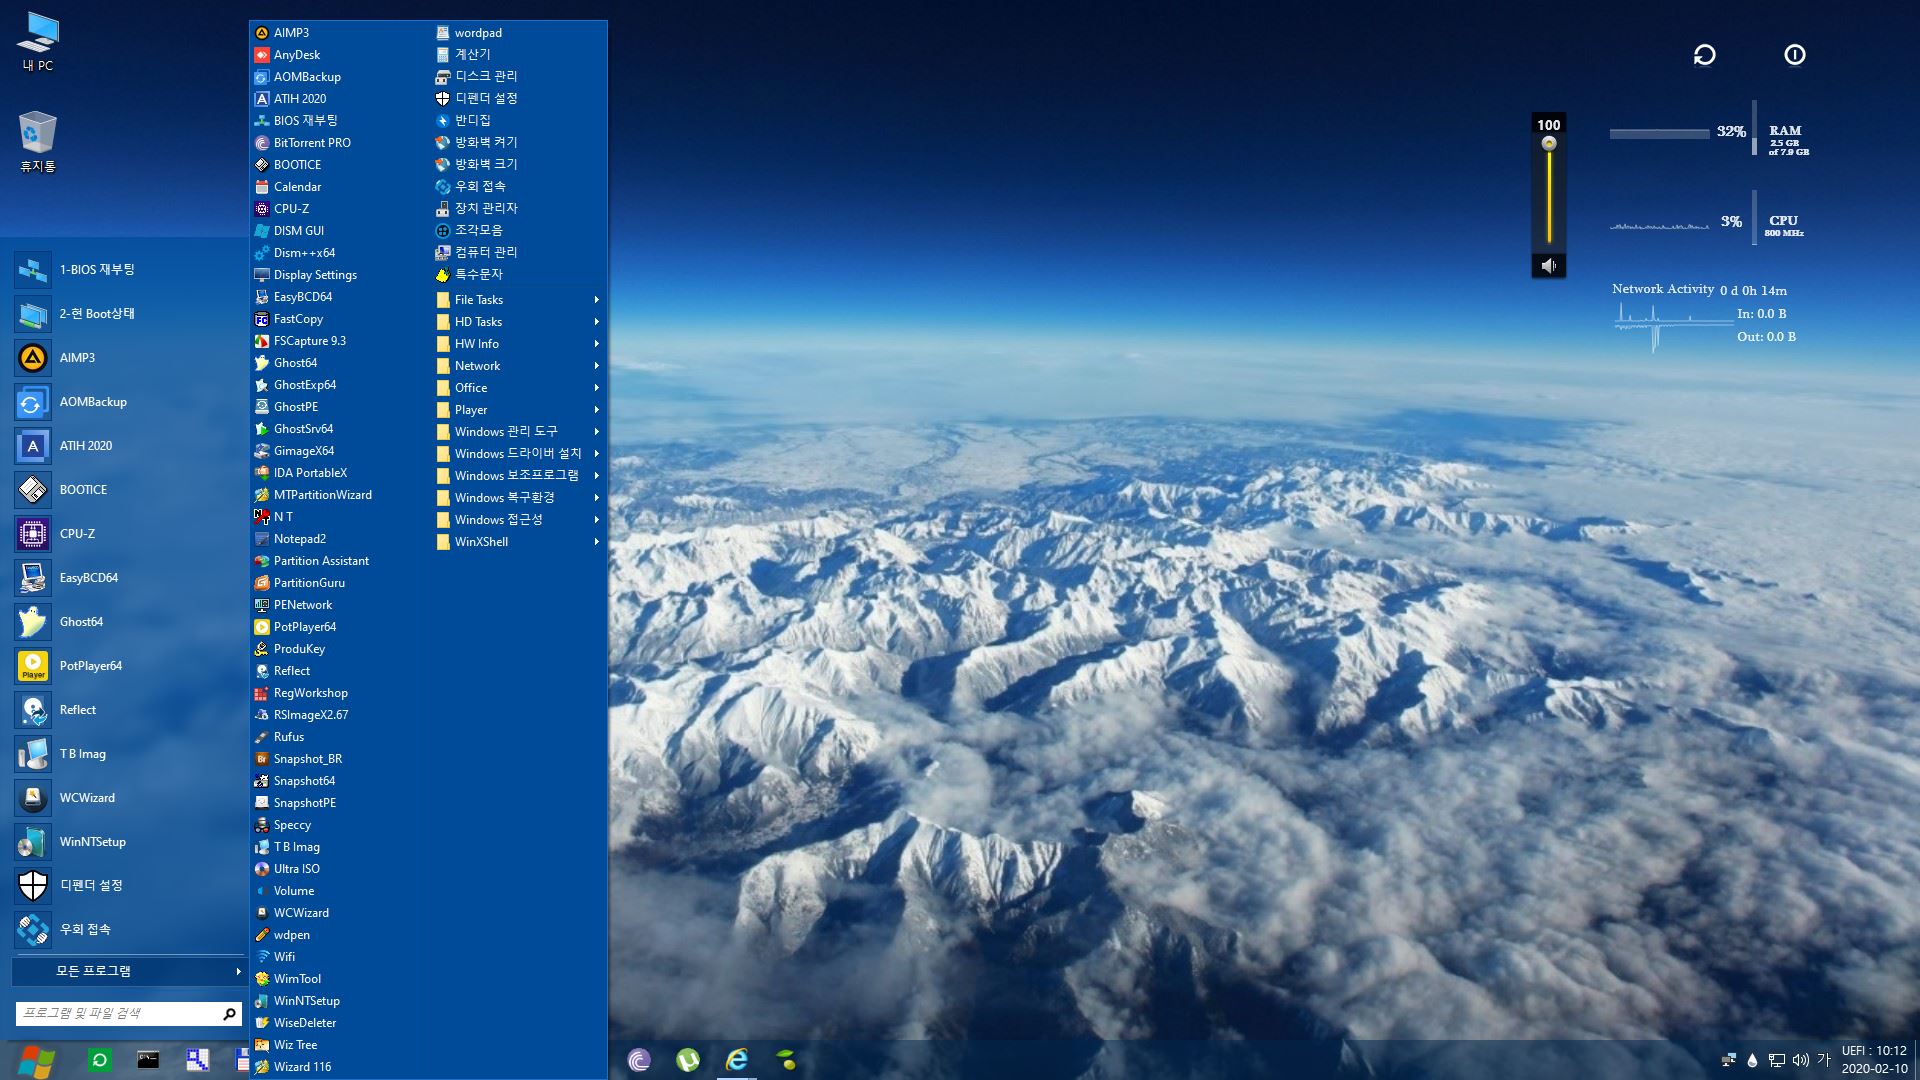Launch Reflect from pinned list
Screen dimensions: 1920x1080
[x=128, y=709]
